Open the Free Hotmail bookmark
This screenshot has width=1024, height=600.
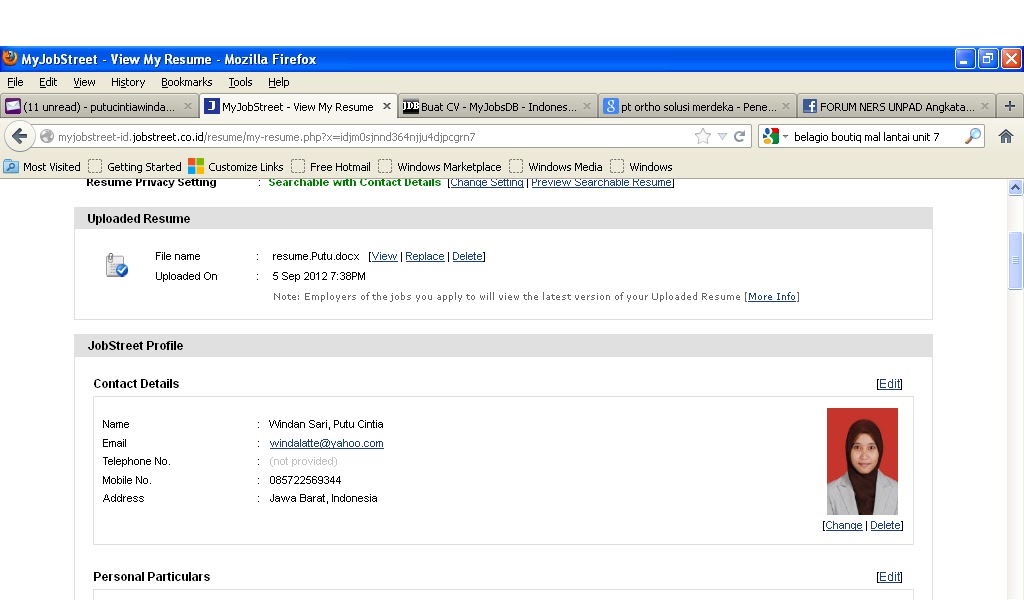(x=331, y=166)
